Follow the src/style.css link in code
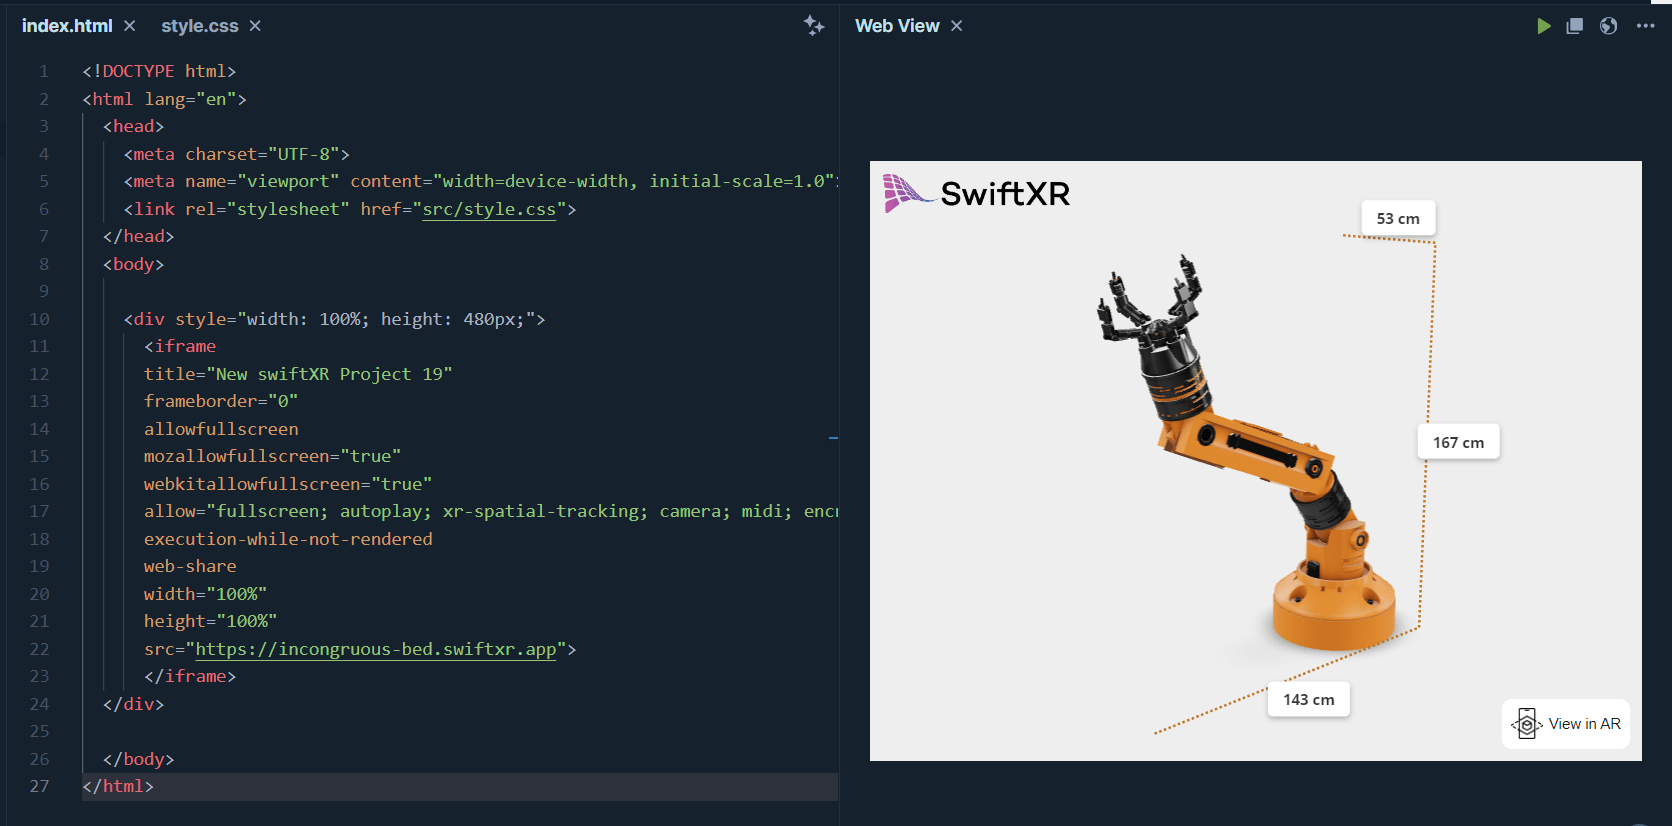The height and width of the screenshot is (826, 1672). [489, 209]
